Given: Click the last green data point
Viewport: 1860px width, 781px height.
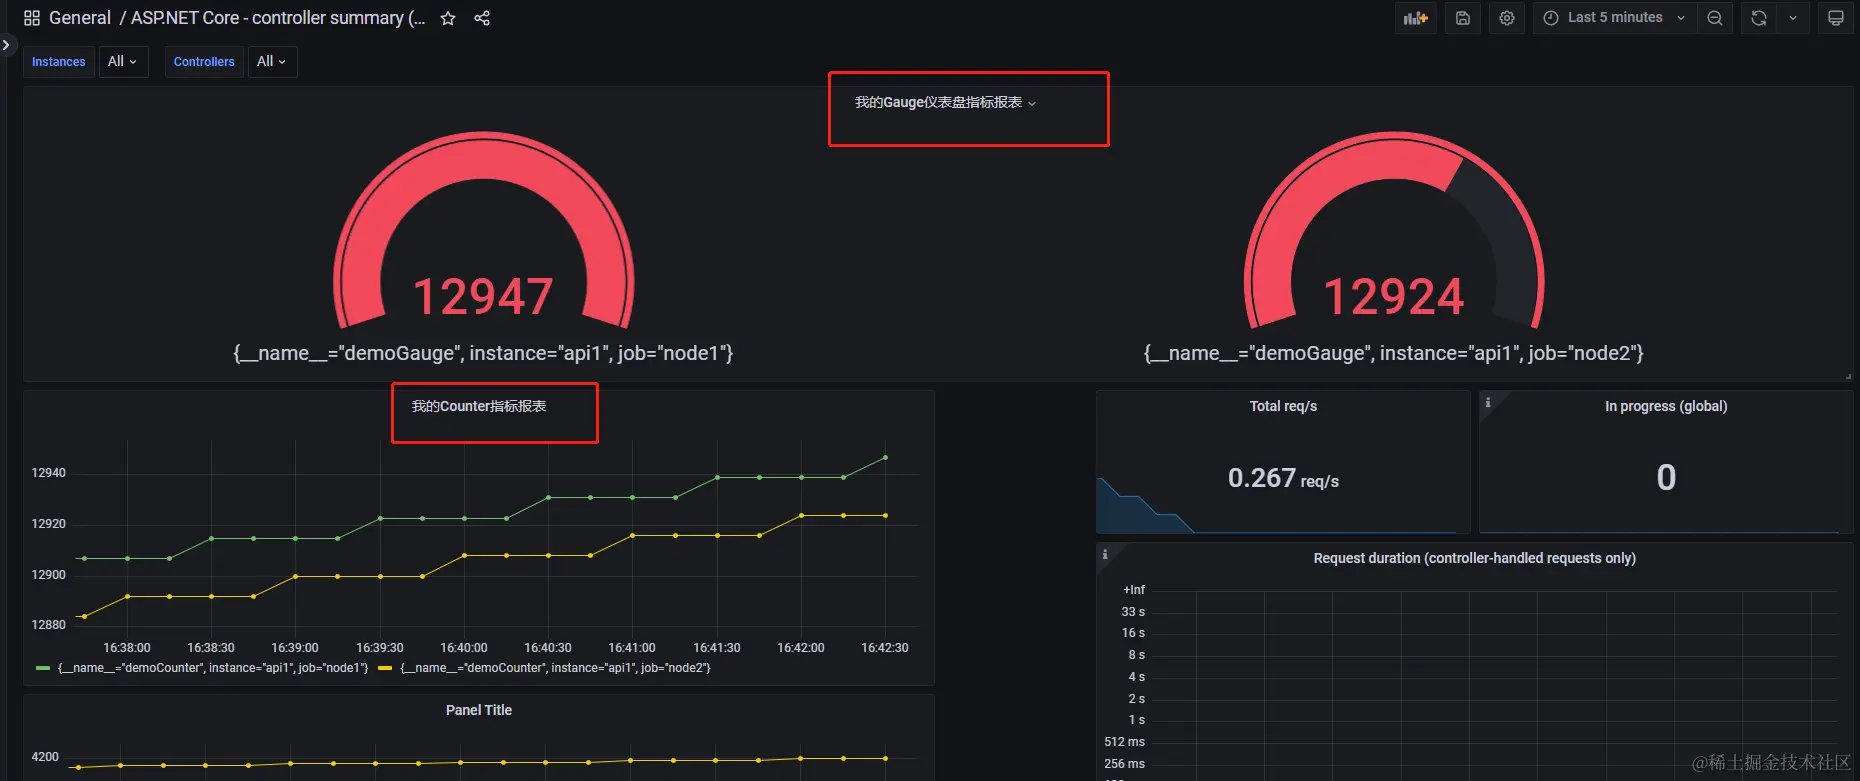Looking at the screenshot, I should [x=885, y=457].
